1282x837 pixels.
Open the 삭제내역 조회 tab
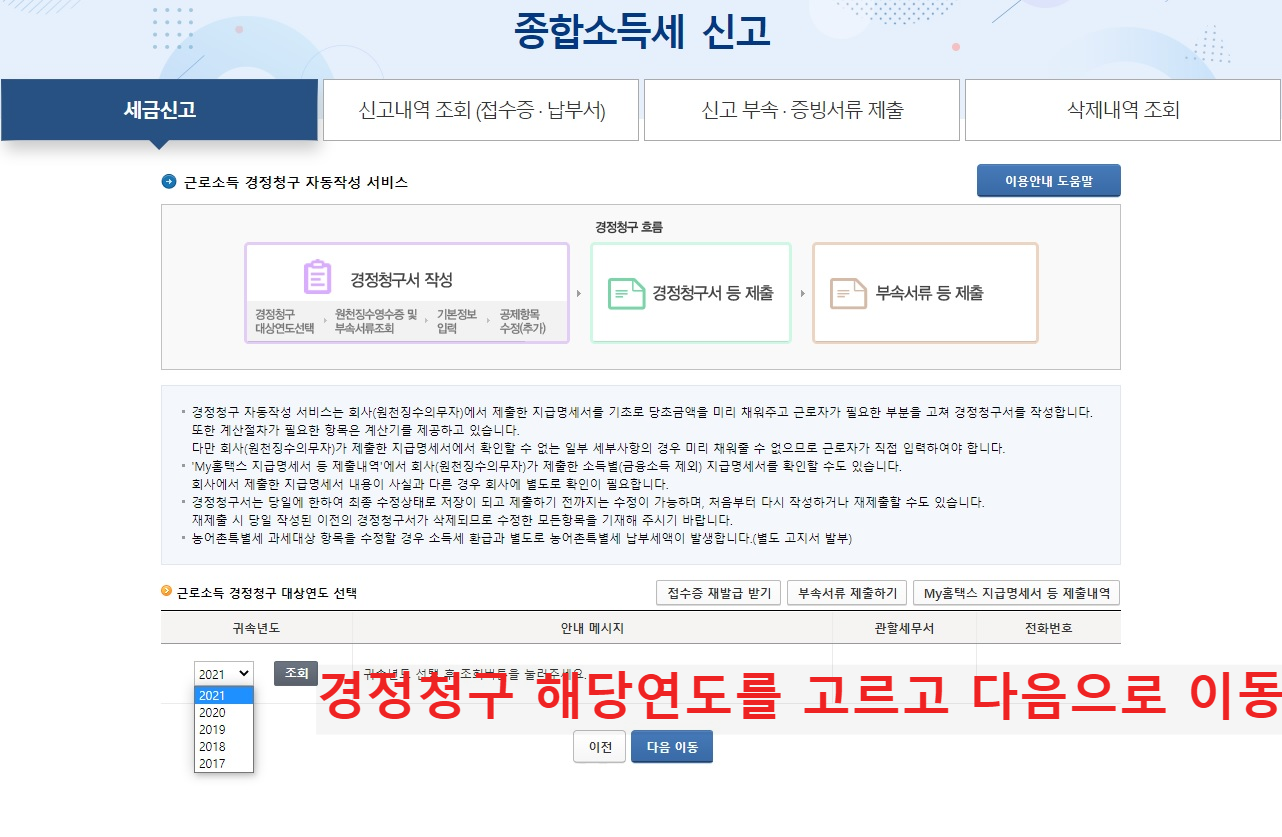click(x=1123, y=110)
